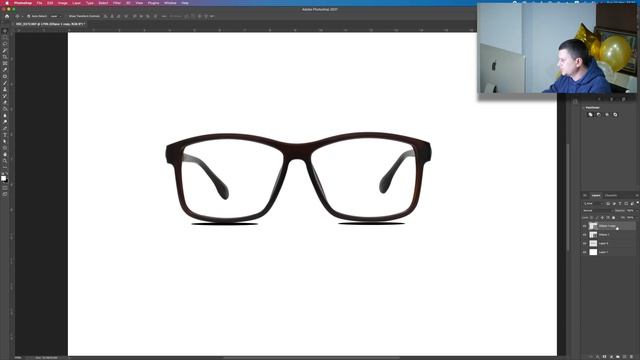Viewport: 640px width, 360px height.
Task: Open the Image menu
Action: pos(62,3)
